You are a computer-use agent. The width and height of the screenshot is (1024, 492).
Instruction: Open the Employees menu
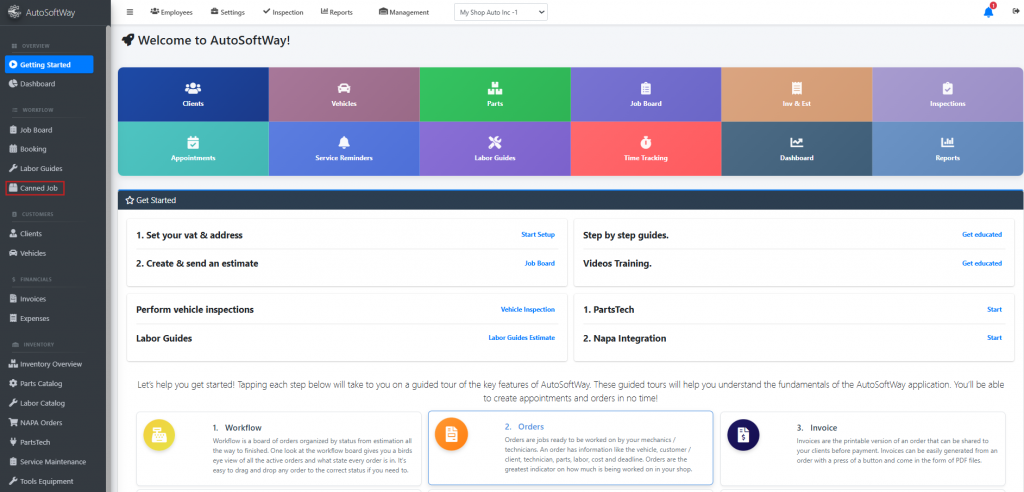171,12
